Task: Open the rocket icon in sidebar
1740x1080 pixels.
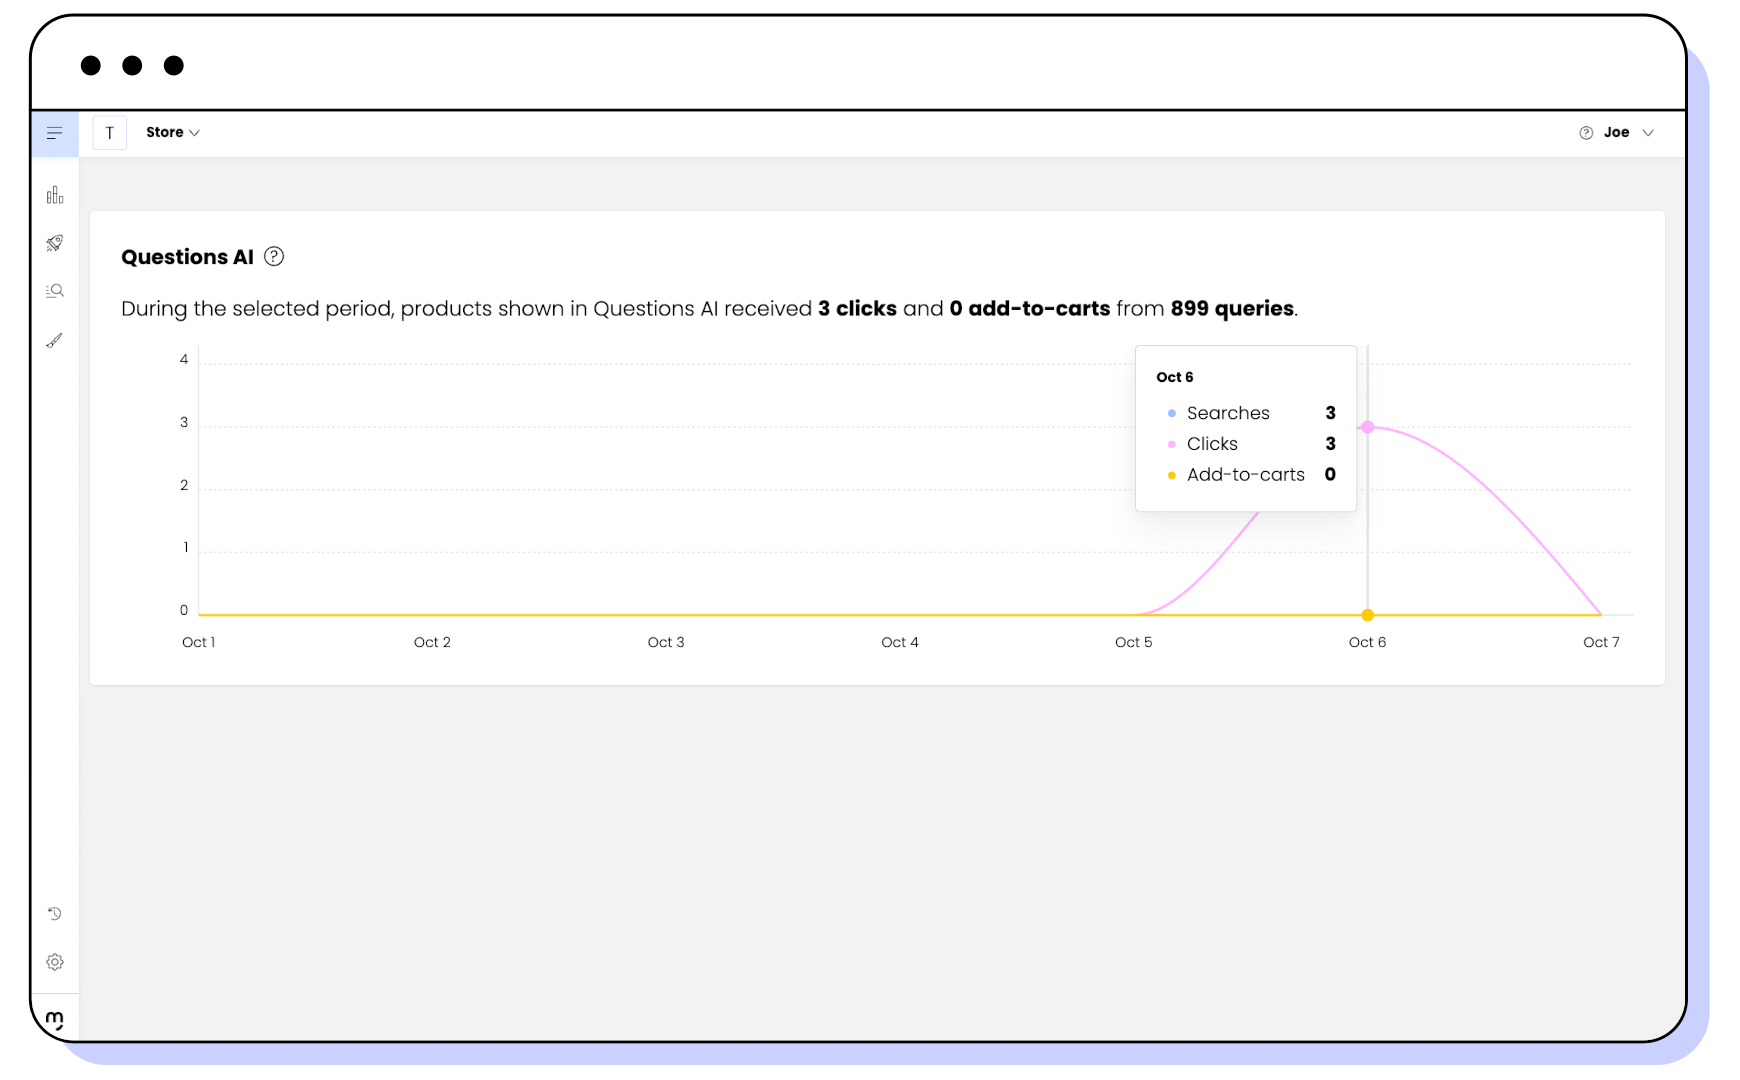Action: tap(55, 243)
